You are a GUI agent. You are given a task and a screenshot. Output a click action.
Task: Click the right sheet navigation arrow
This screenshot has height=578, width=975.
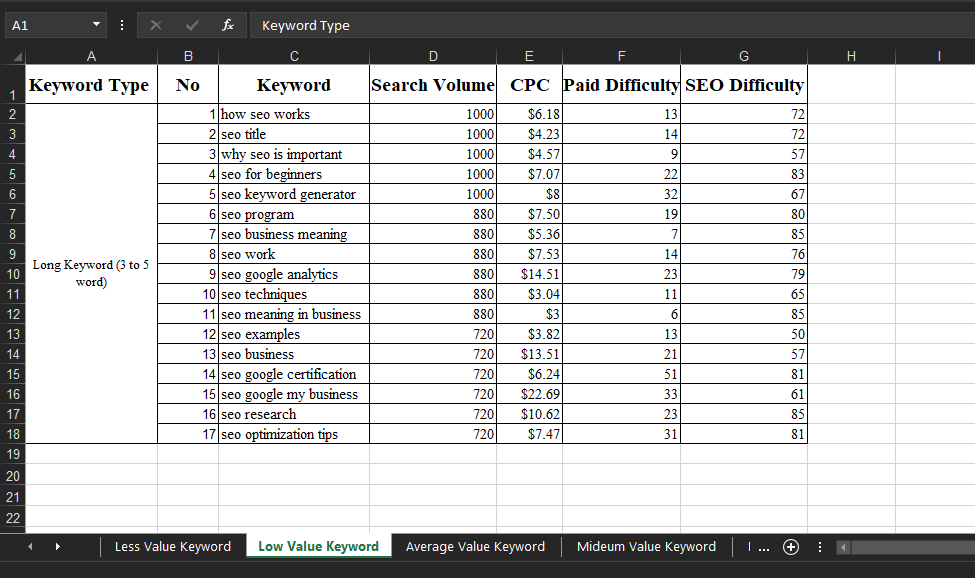(58, 547)
